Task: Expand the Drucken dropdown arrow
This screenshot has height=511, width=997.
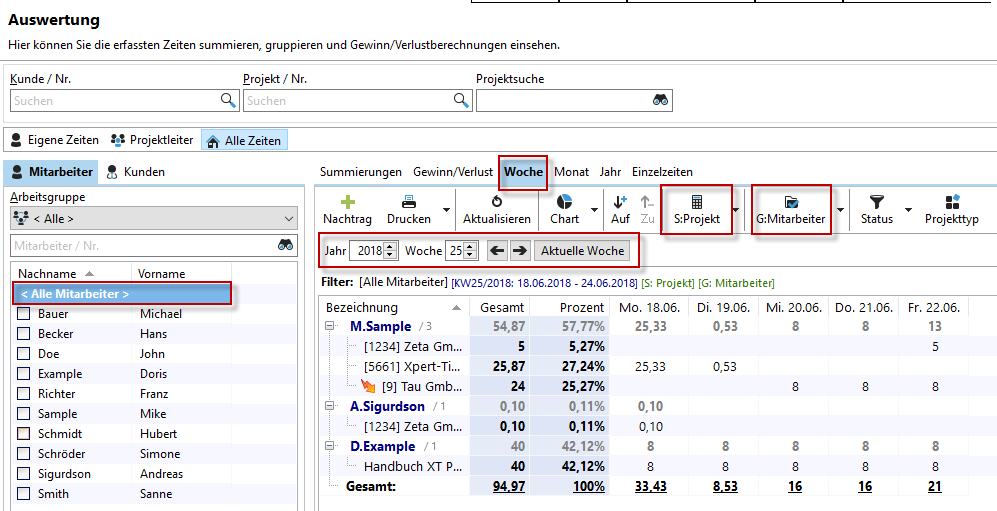Action: [441, 211]
